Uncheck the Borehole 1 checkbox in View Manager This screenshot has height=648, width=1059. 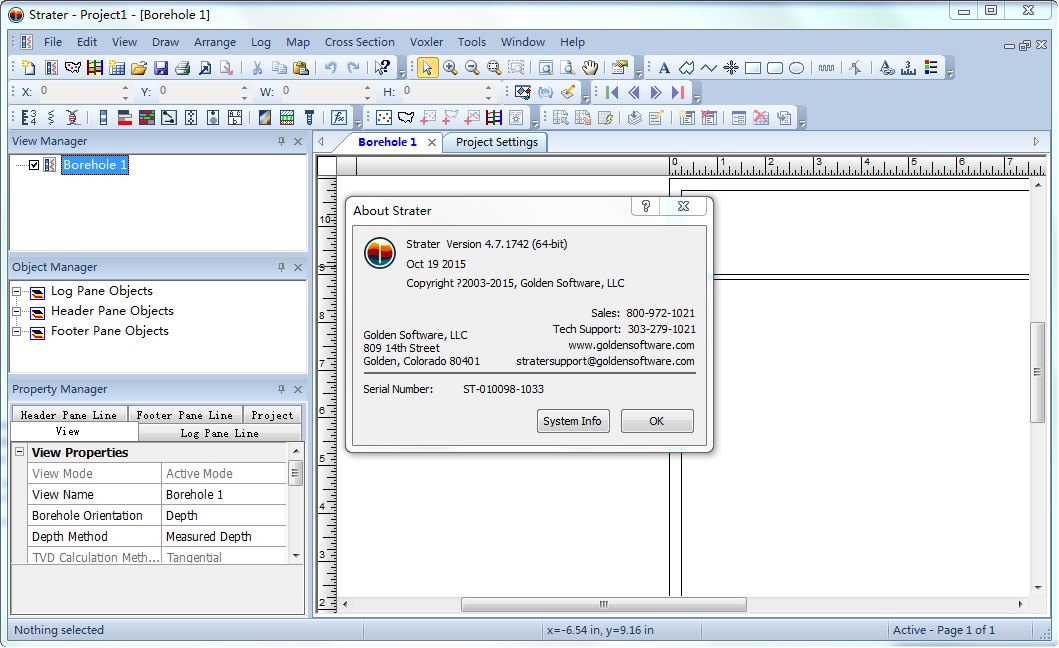(34, 165)
